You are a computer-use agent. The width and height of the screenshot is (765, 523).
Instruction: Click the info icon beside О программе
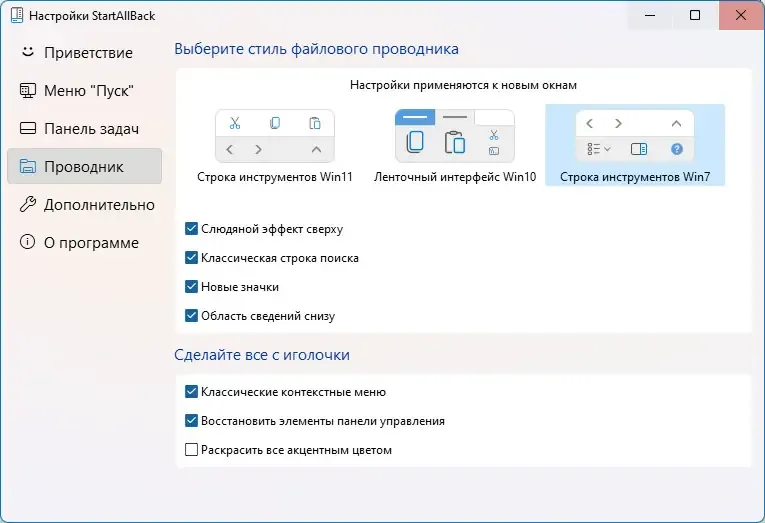click(x=28, y=241)
